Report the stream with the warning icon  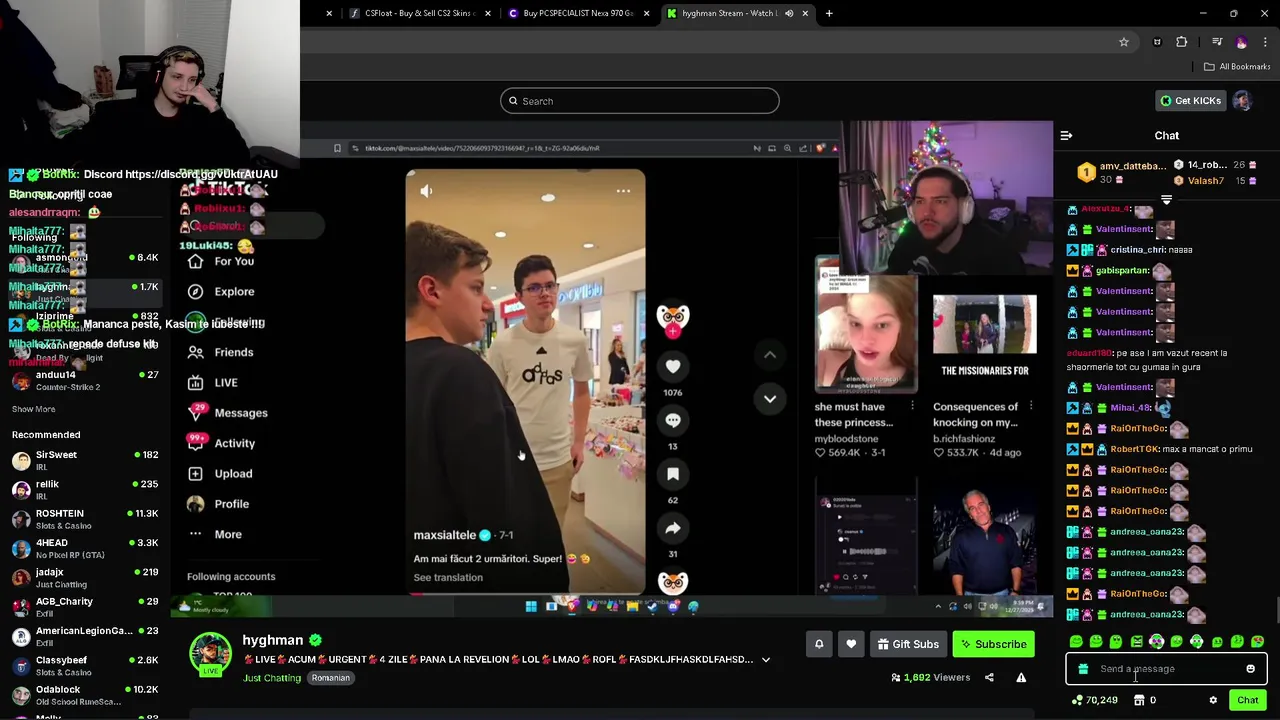(x=1021, y=677)
